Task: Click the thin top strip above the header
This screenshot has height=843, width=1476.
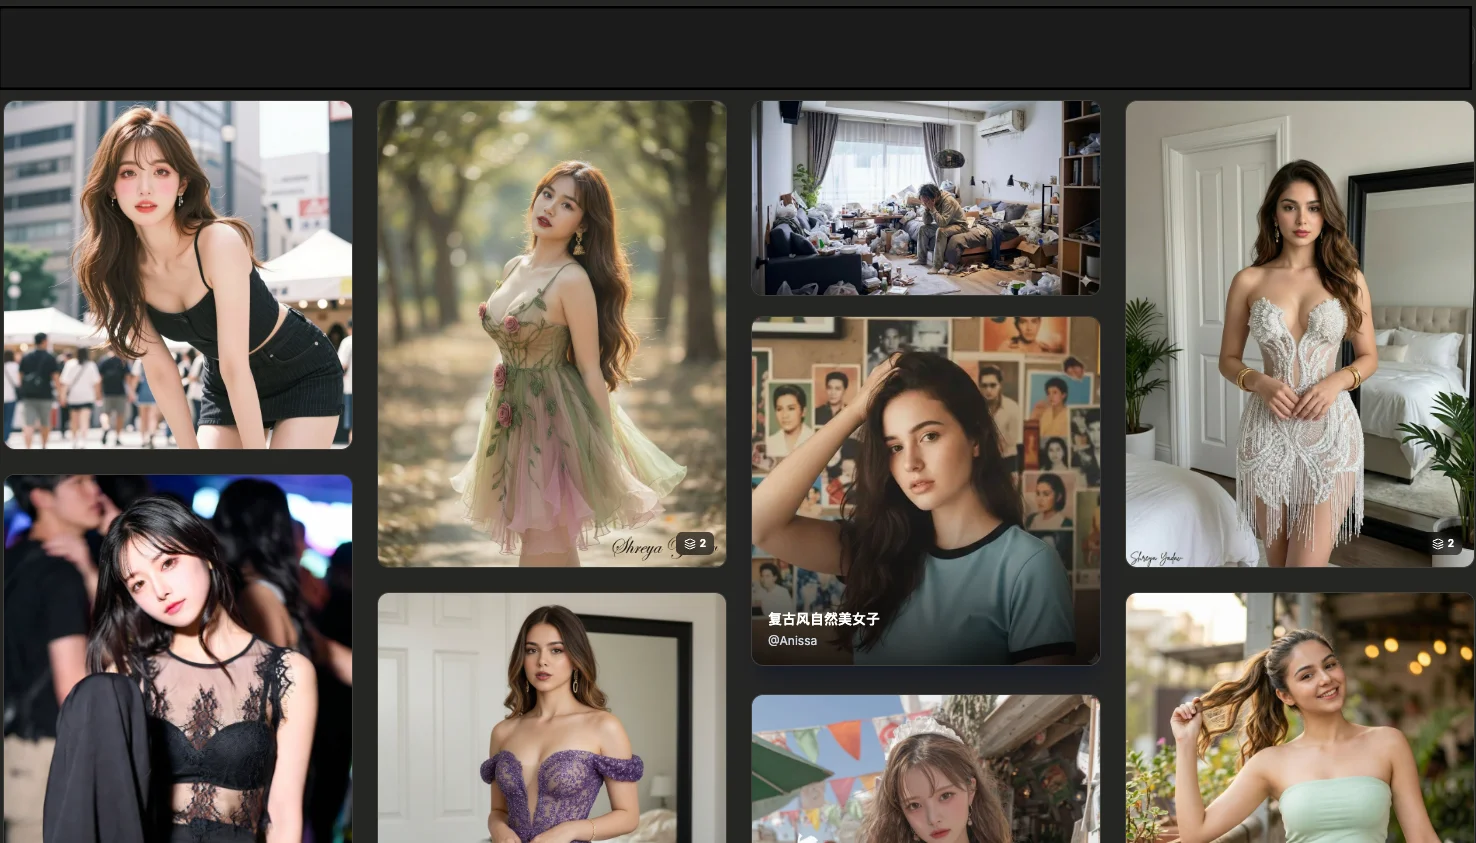Action: click(738, 1)
